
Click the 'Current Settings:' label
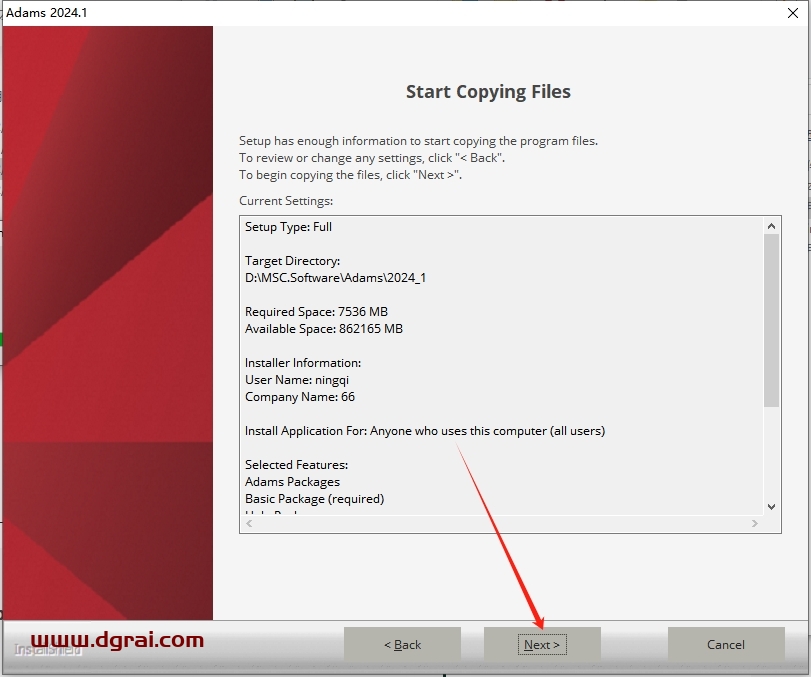[x=286, y=201]
